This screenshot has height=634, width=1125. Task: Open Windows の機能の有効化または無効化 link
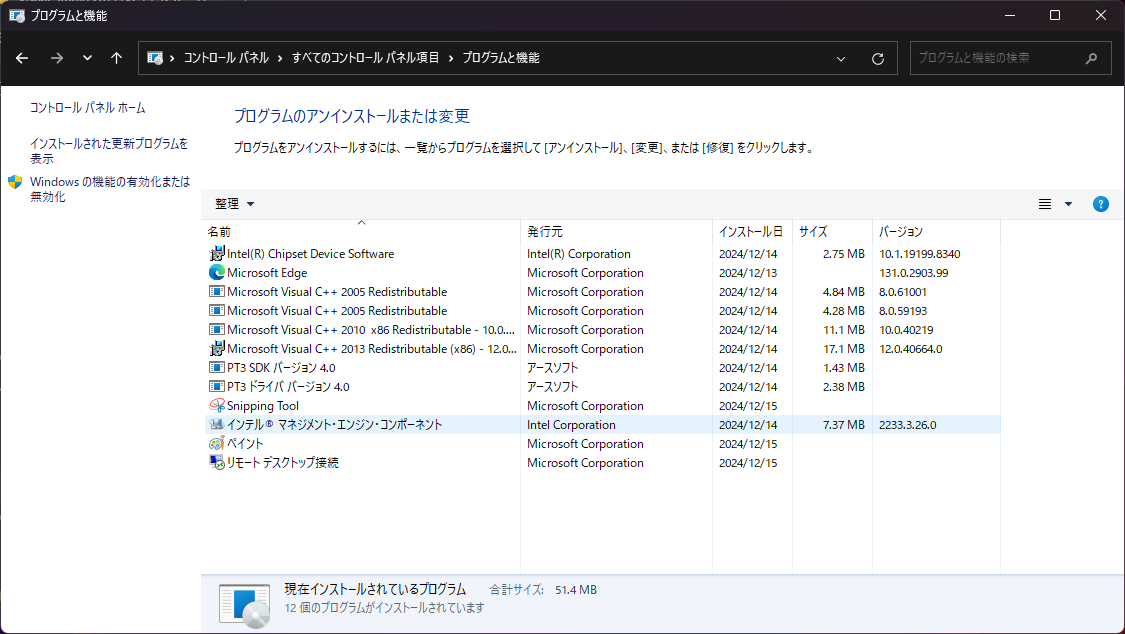point(110,189)
